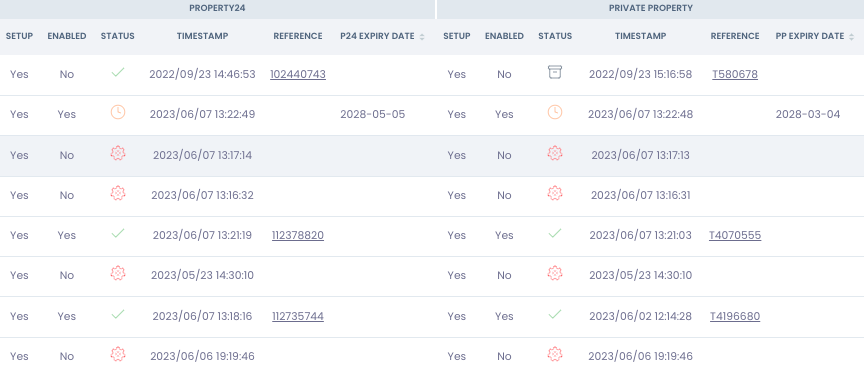This screenshot has width=864, height=376.
Task: Open reference link T580678
Action: tap(735, 74)
